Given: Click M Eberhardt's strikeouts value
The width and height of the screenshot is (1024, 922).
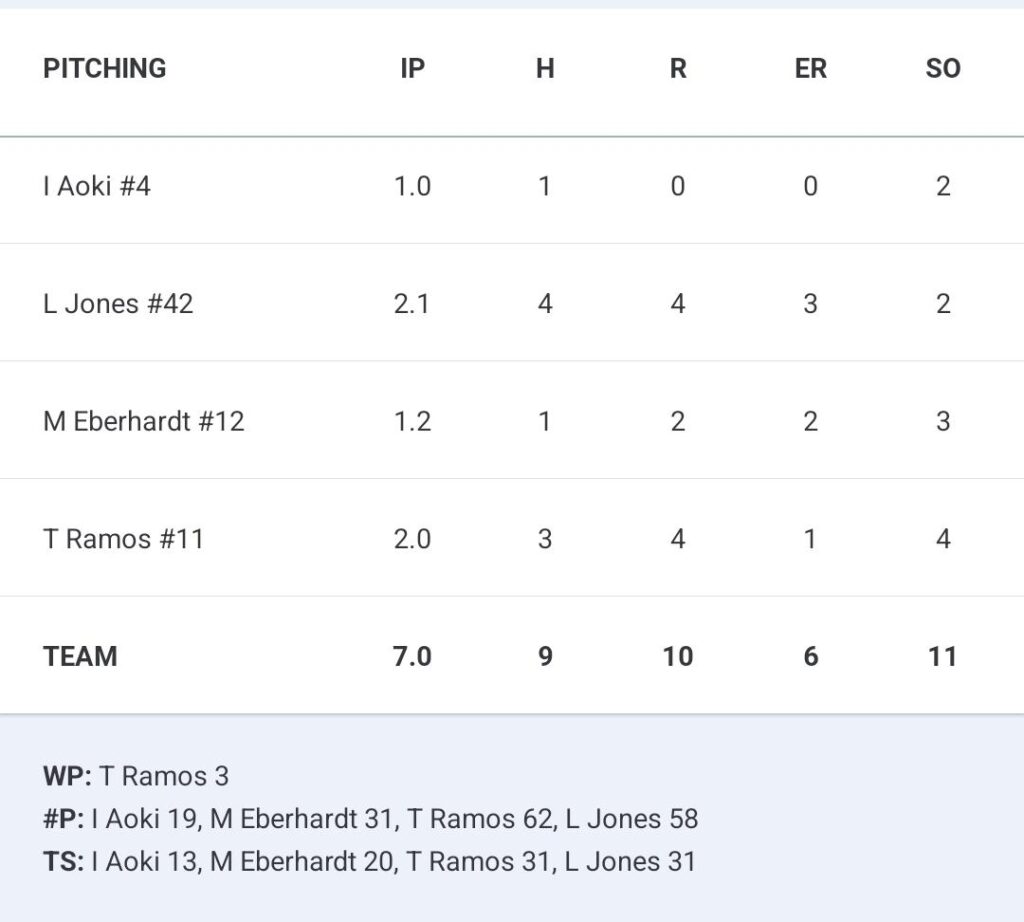Looking at the screenshot, I should click(x=942, y=421).
